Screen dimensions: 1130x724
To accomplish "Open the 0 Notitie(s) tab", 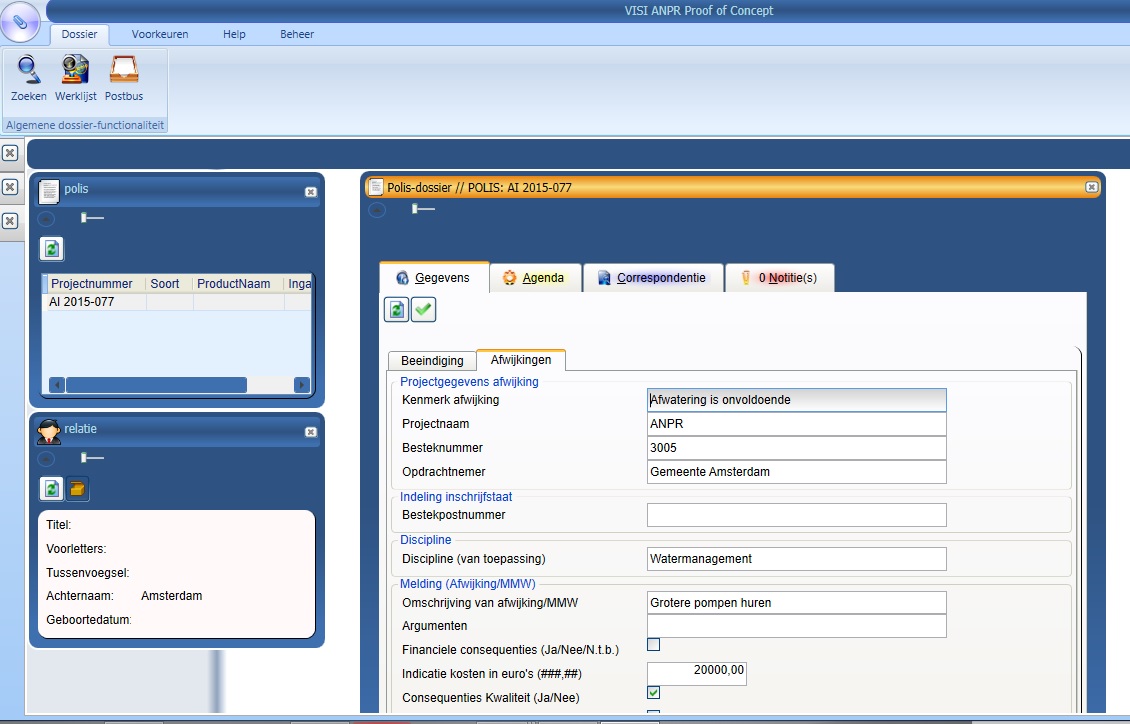I will [x=780, y=278].
